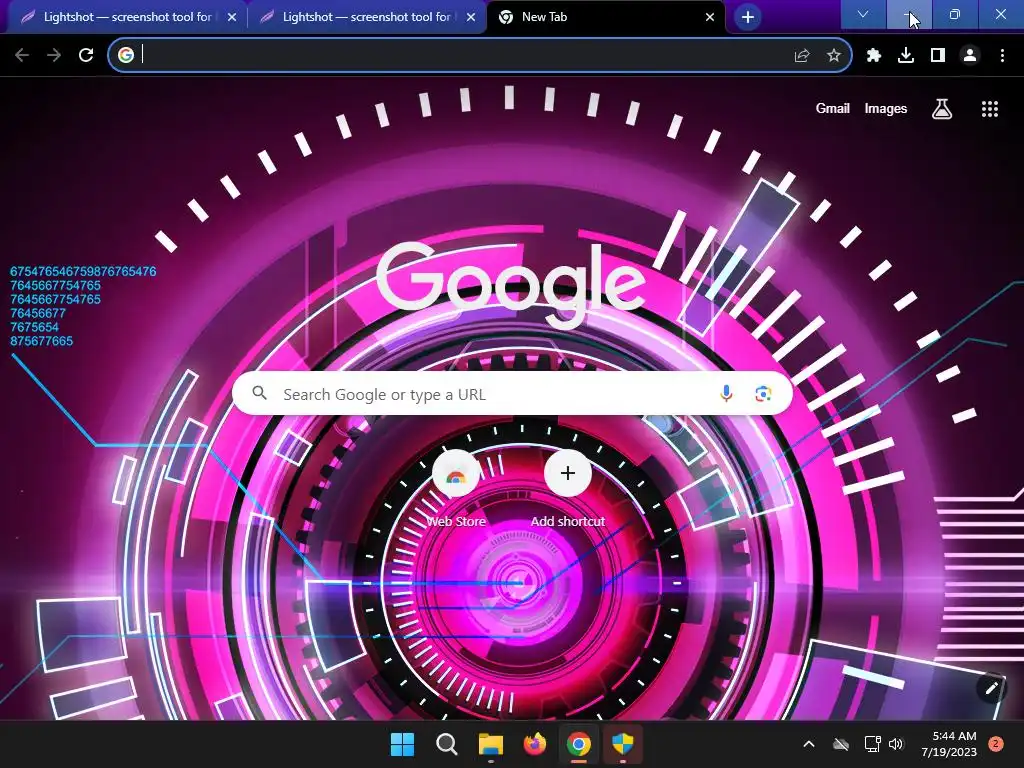Open Windows taskbar search
The height and width of the screenshot is (768, 1024).
pos(447,744)
